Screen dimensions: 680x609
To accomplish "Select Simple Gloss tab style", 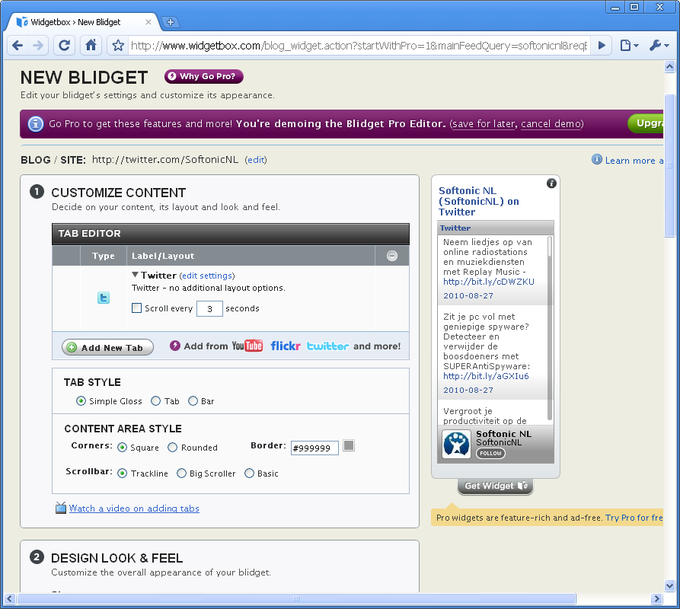I will point(81,401).
